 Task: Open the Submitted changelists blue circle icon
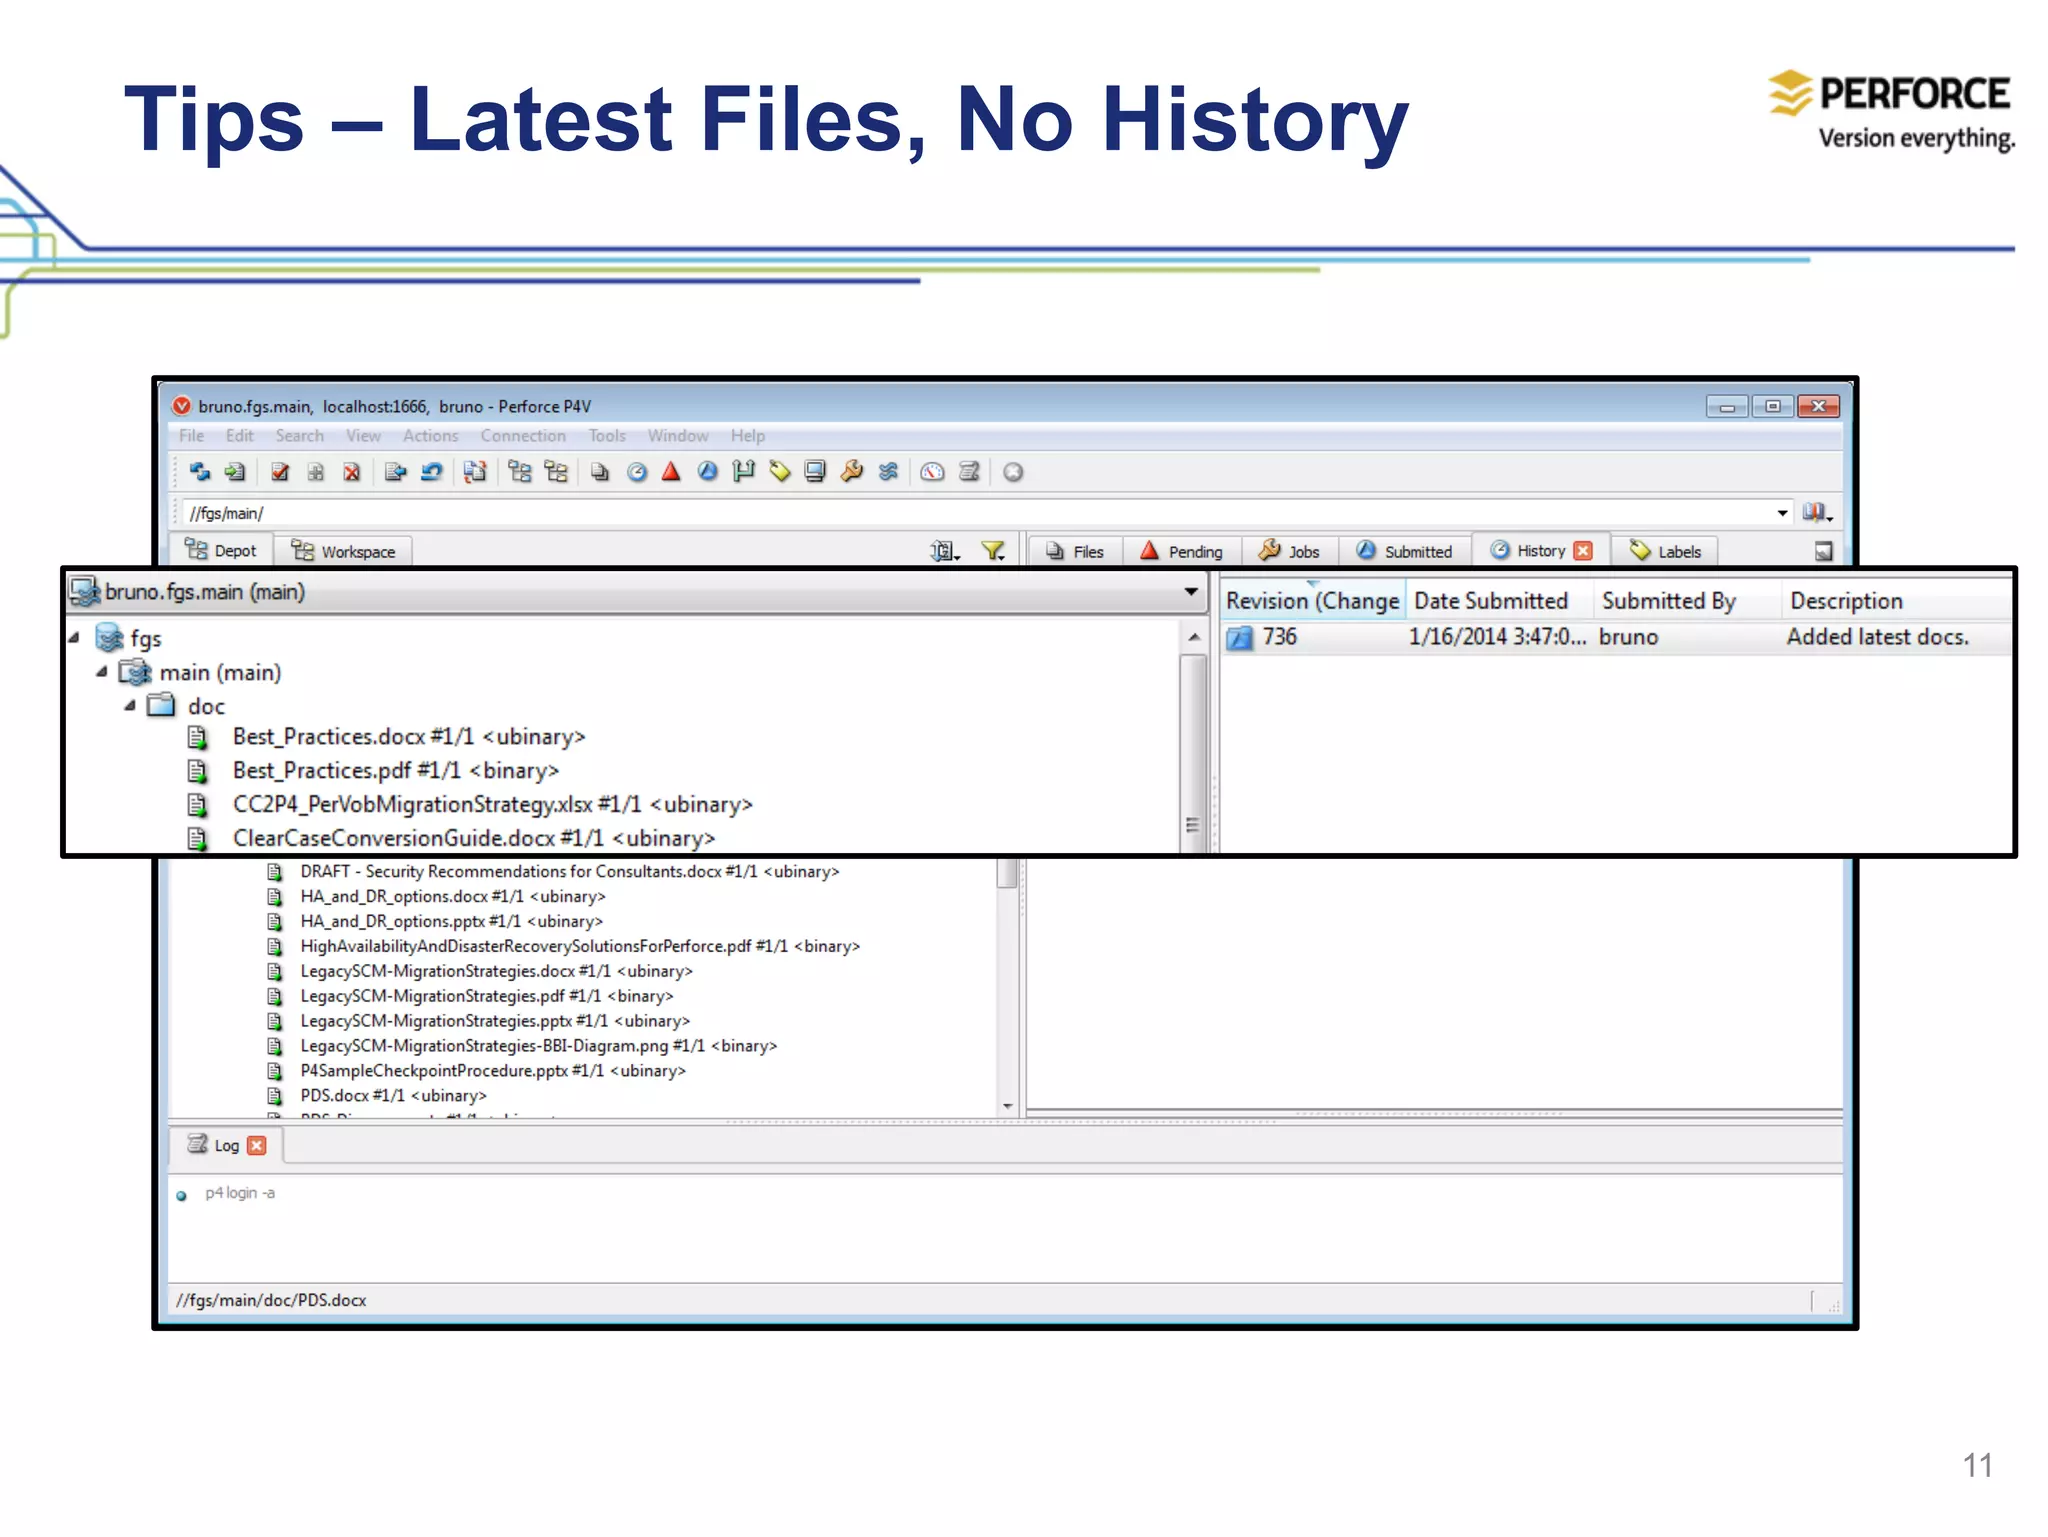(707, 472)
